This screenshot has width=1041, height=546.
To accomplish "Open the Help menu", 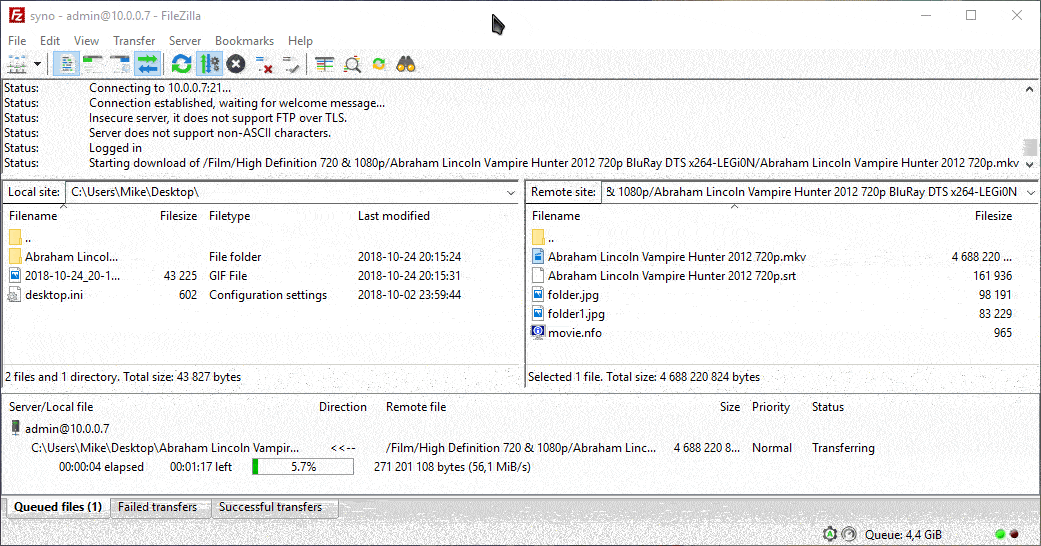I will tap(300, 41).
